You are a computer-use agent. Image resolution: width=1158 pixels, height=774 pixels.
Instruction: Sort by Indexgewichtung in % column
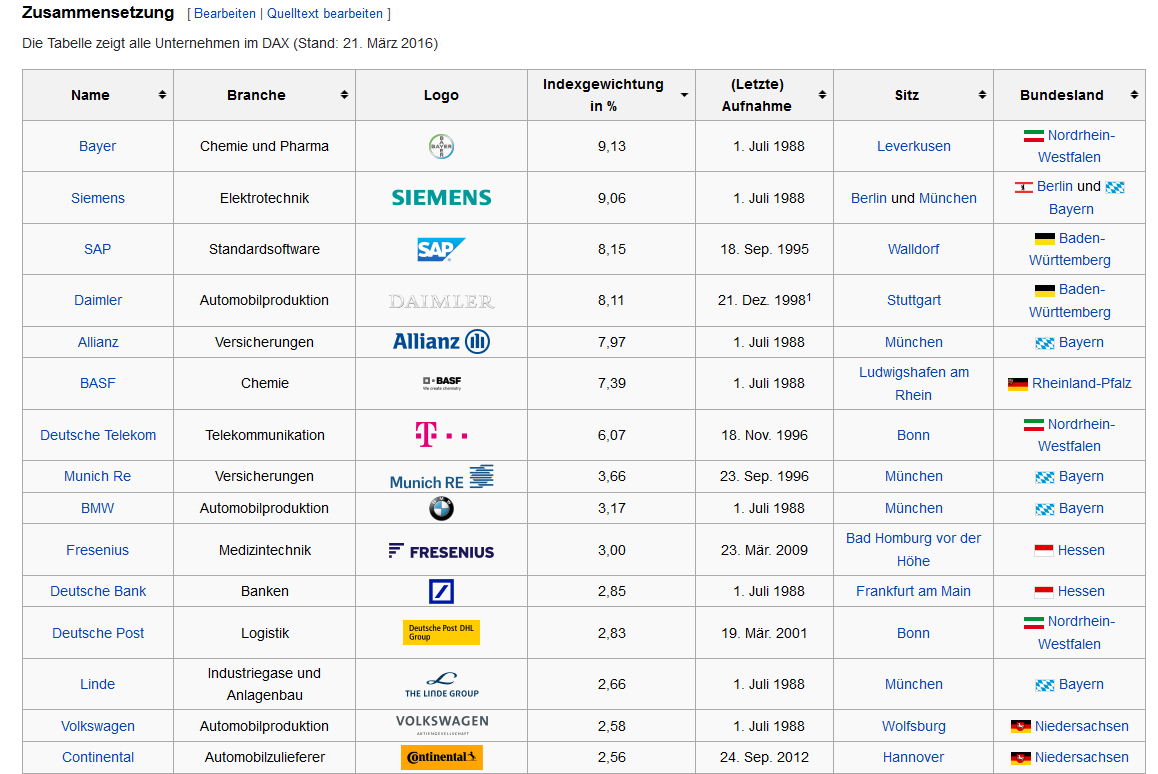point(684,95)
